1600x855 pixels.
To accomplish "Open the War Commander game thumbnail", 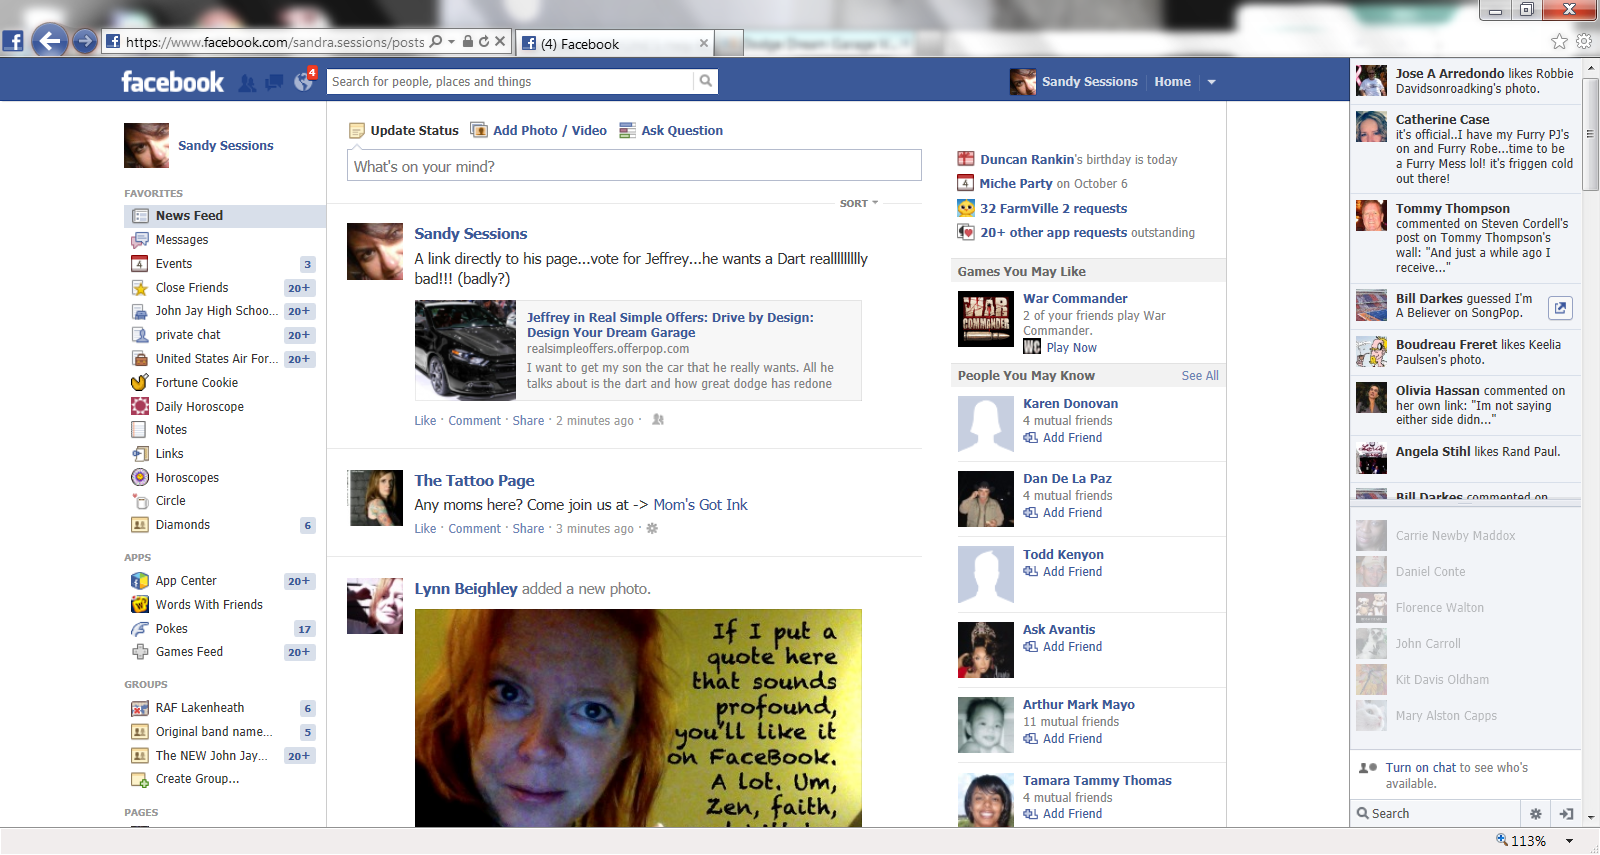I will [986, 319].
